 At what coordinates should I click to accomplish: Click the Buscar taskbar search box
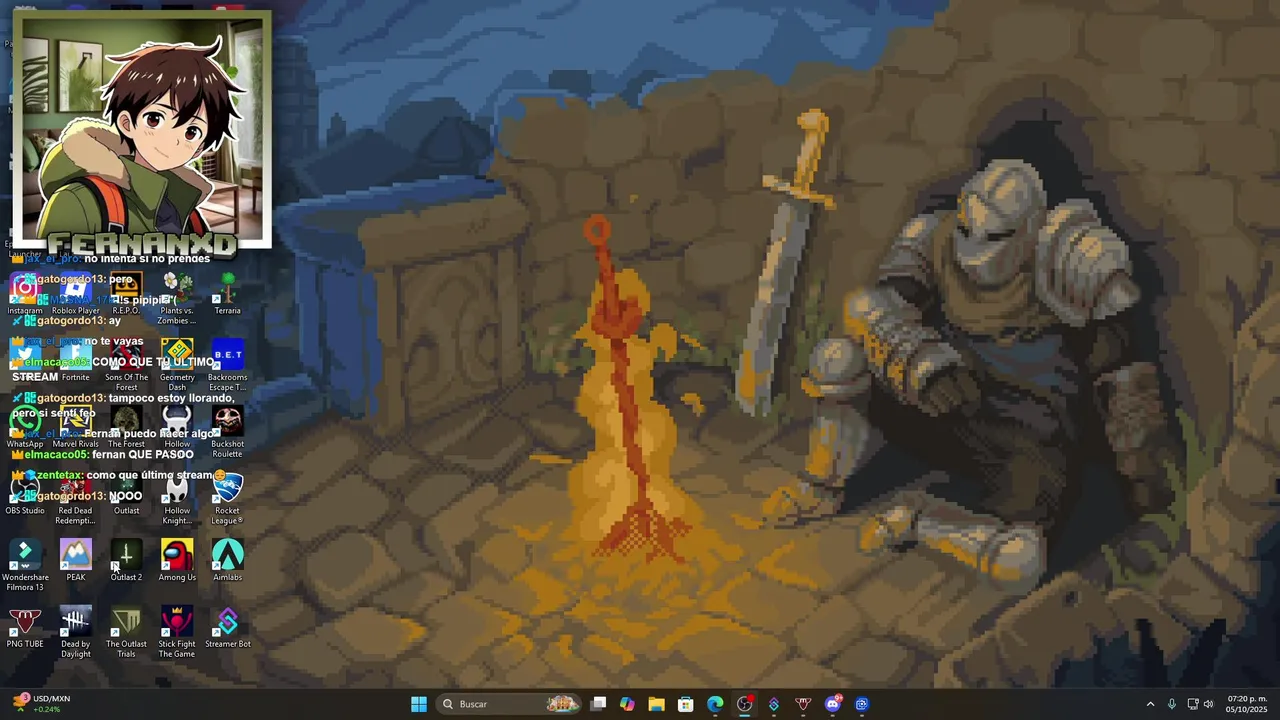click(x=510, y=704)
